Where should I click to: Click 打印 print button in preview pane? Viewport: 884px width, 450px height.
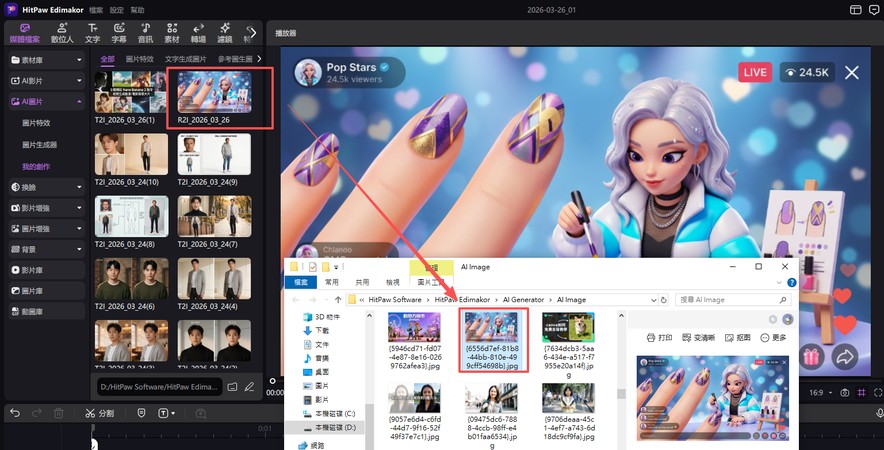[659, 338]
